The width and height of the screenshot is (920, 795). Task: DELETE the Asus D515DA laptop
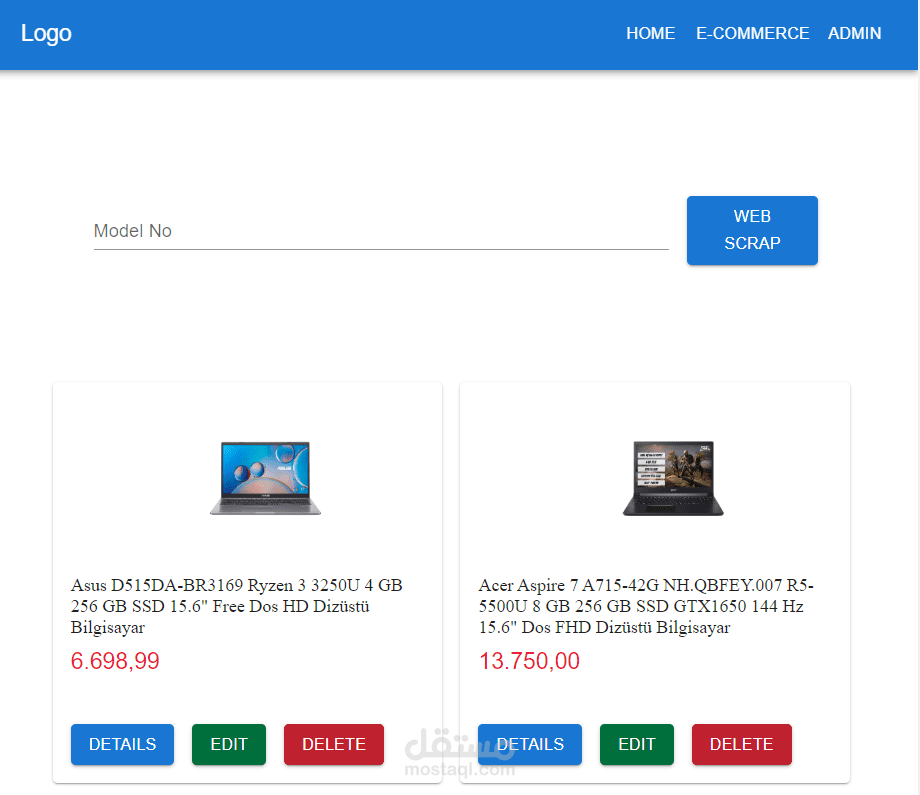(334, 744)
